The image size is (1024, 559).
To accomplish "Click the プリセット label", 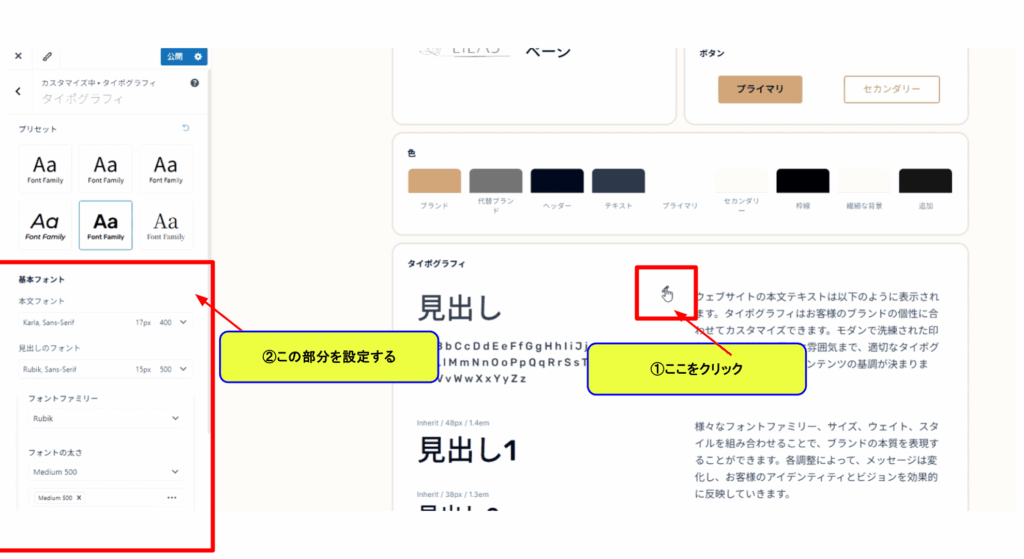I will click(x=37, y=129).
